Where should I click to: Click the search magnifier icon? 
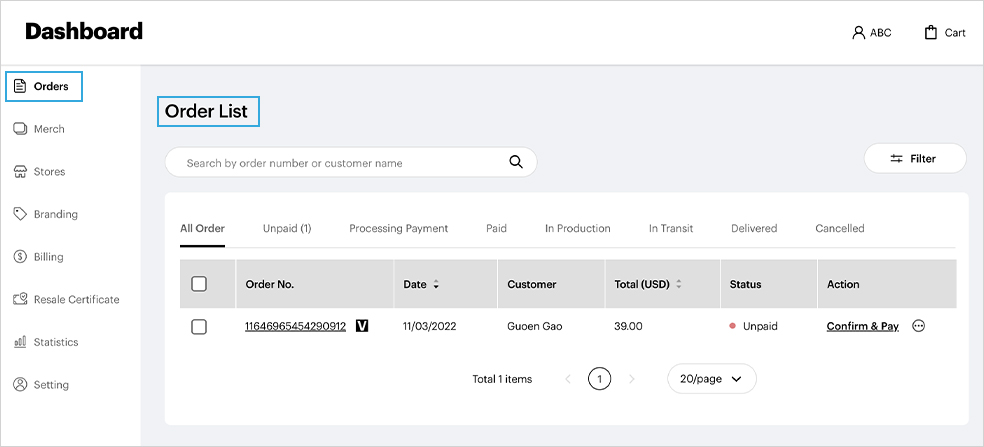(516, 162)
